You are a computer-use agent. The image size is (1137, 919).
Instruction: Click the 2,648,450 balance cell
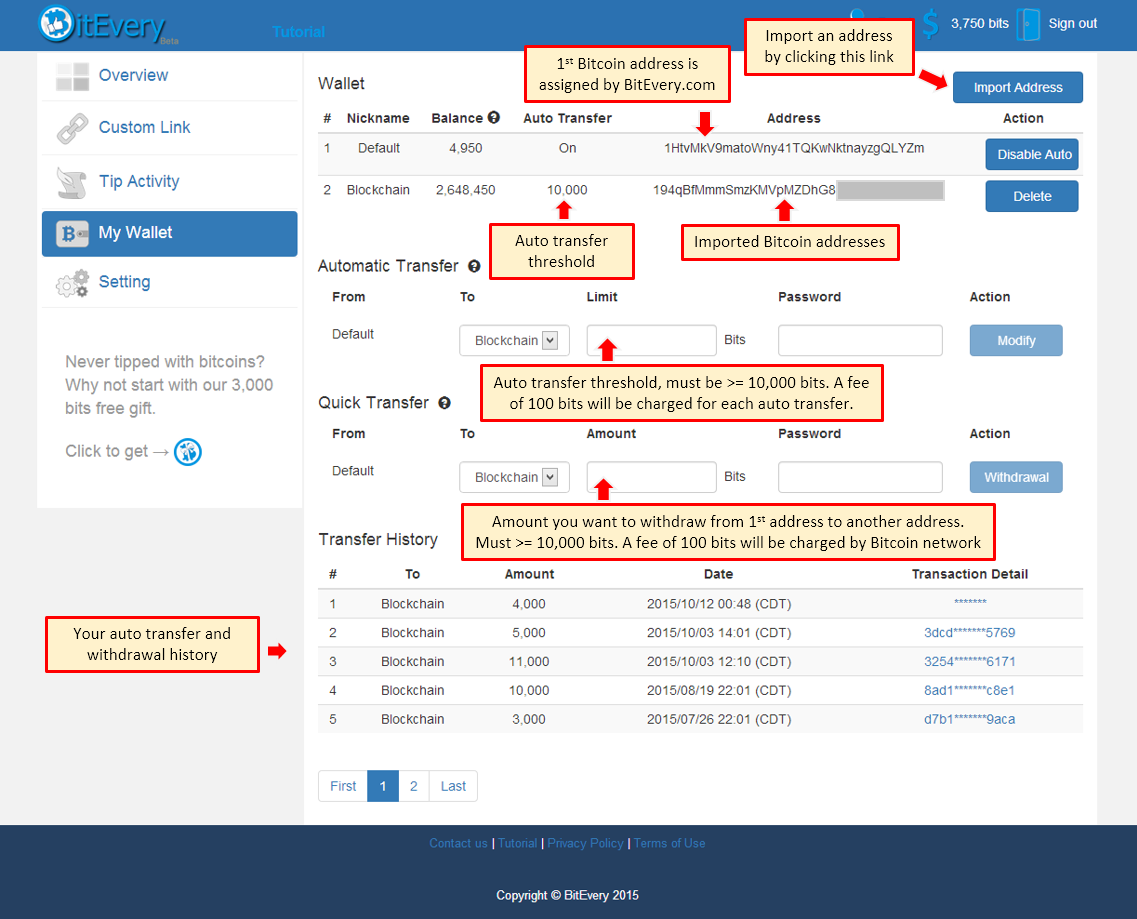[x=466, y=190]
